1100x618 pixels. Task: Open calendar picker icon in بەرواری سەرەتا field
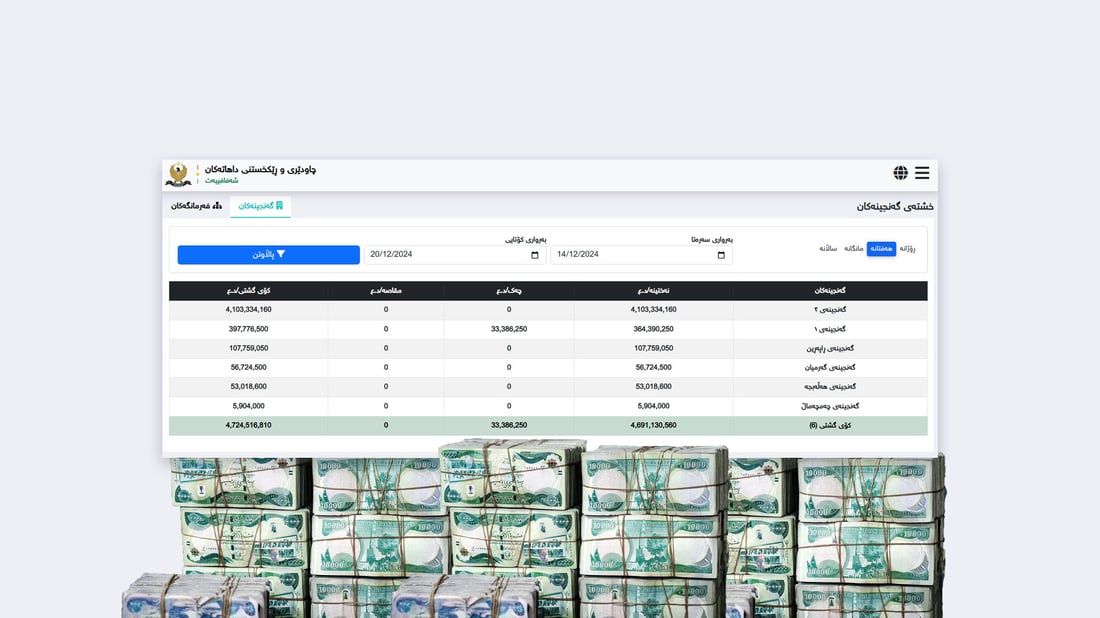tap(722, 255)
